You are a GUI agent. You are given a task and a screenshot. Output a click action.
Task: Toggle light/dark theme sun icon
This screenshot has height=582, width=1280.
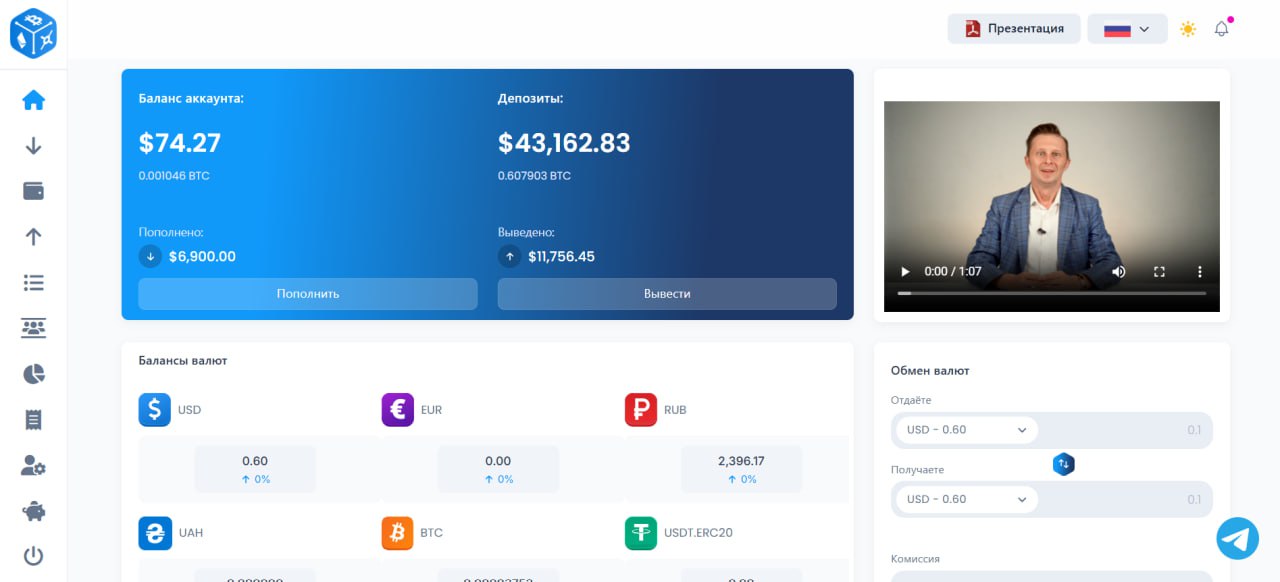tap(1187, 29)
